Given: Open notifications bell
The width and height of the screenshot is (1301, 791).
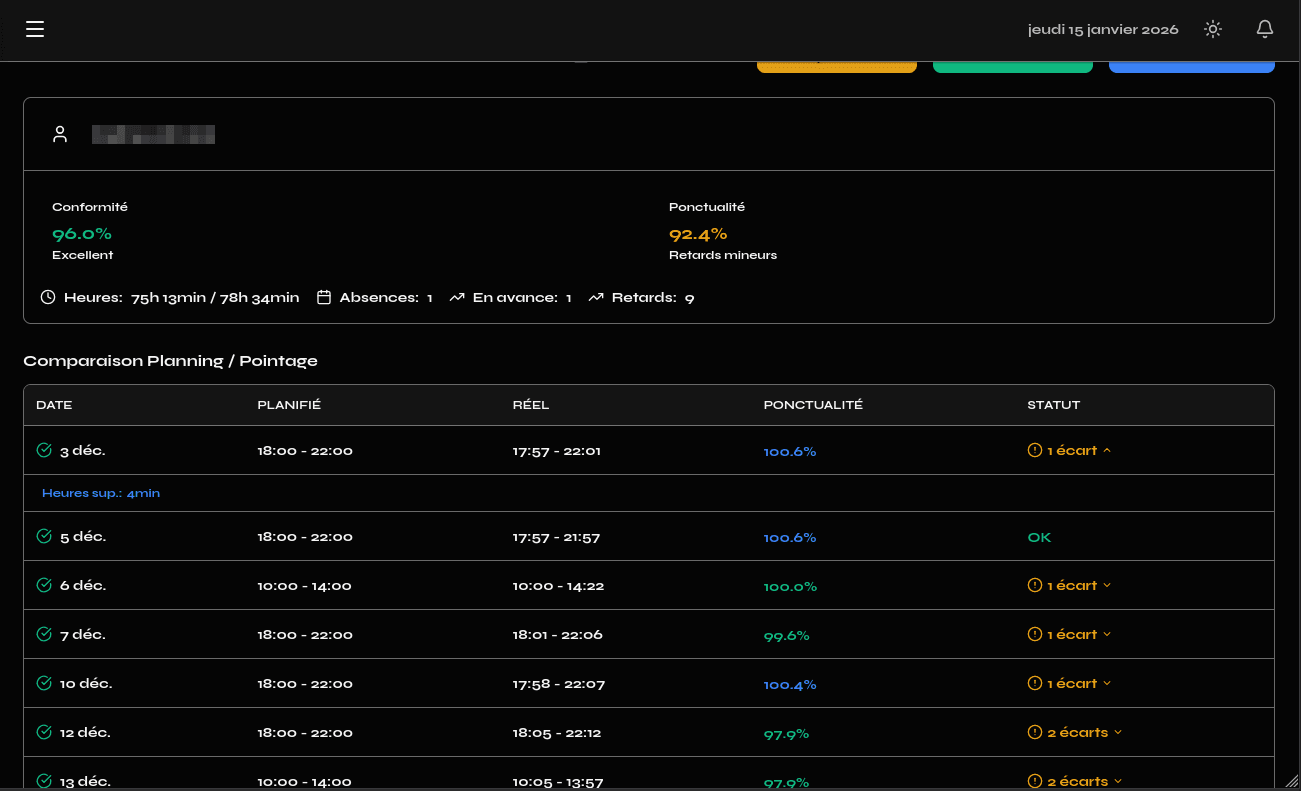Looking at the screenshot, I should [1265, 29].
